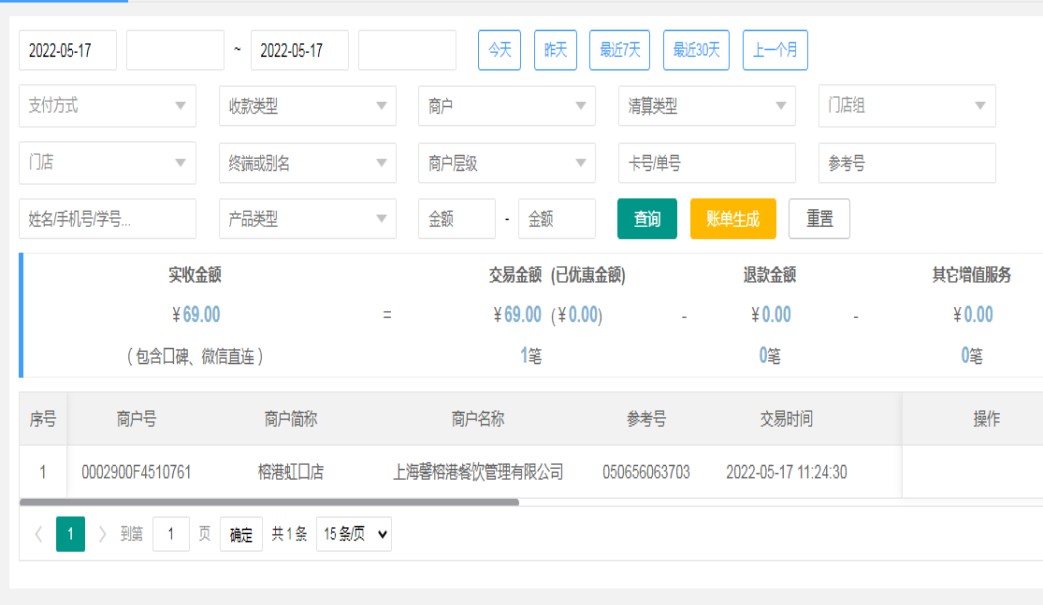Click the 卡号/单号 input field

[x=706, y=163]
